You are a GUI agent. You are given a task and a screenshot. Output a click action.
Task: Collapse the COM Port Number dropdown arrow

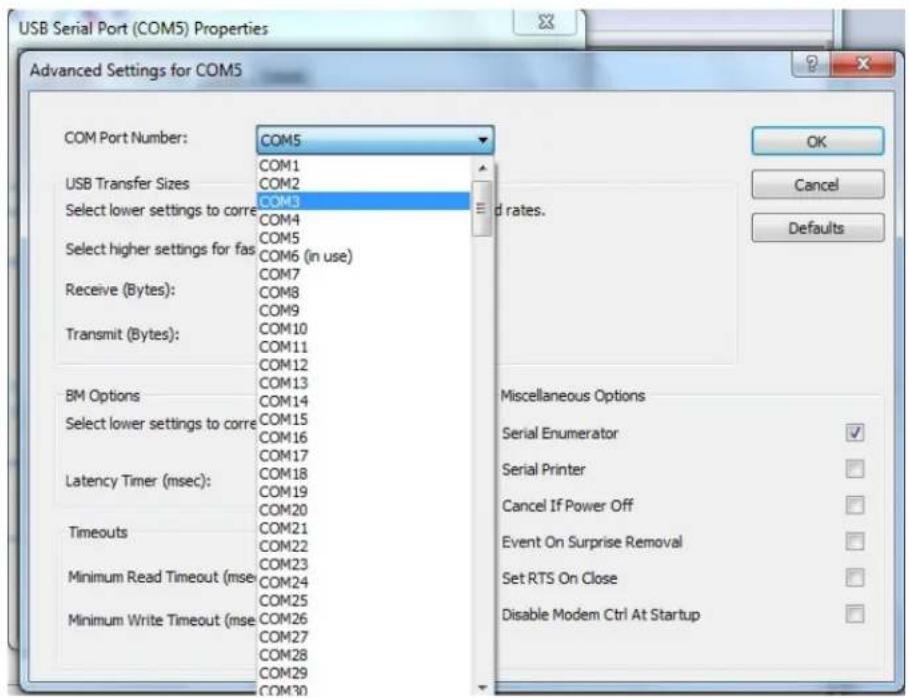tap(483, 142)
